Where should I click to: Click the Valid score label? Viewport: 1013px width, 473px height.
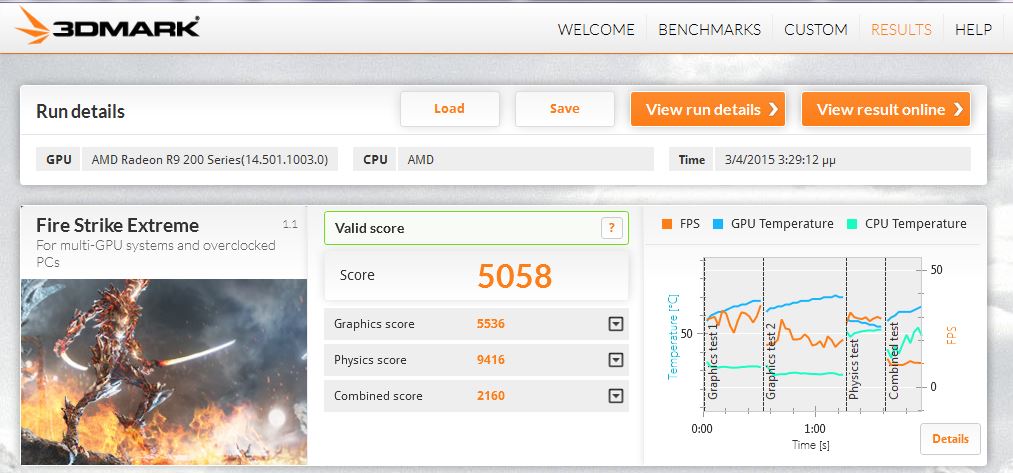point(370,228)
